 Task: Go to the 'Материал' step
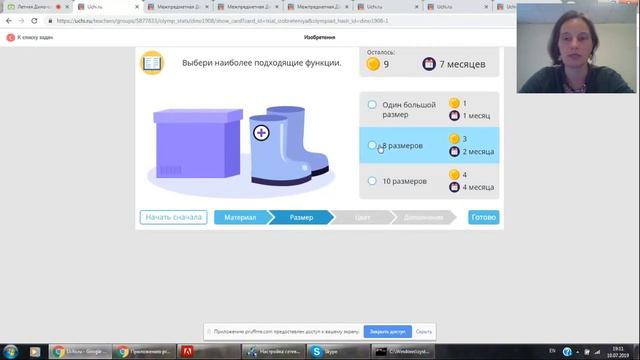pos(241,217)
